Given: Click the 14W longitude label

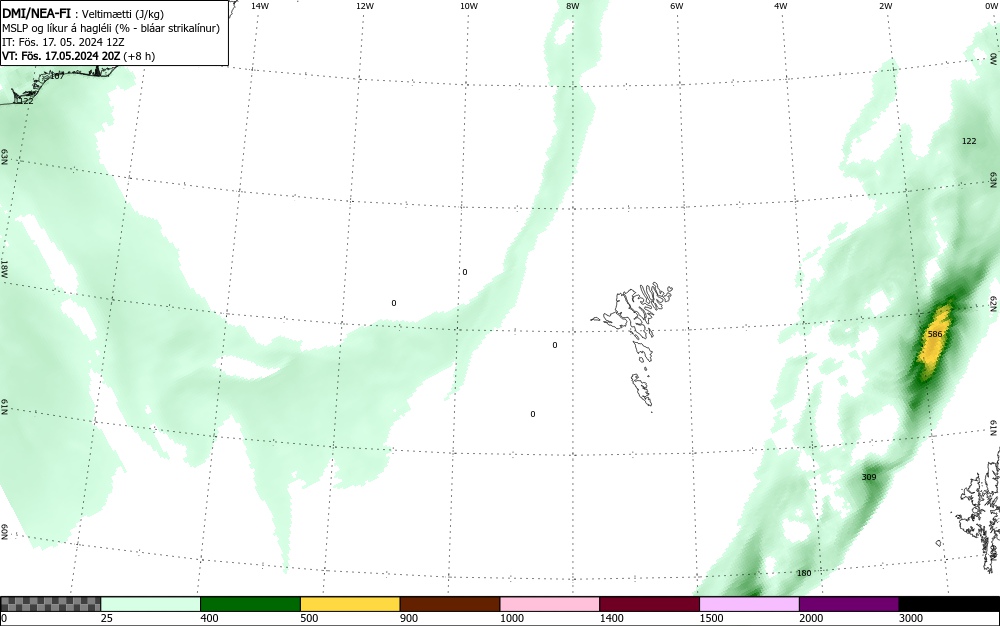Looking at the screenshot, I should pyautogui.click(x=260, y=6).
